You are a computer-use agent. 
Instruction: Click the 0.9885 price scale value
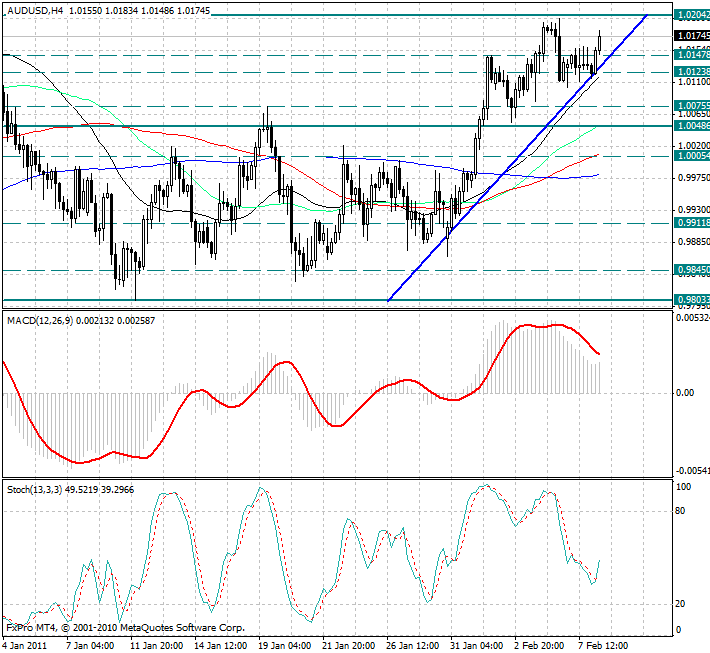coord(693,242)
